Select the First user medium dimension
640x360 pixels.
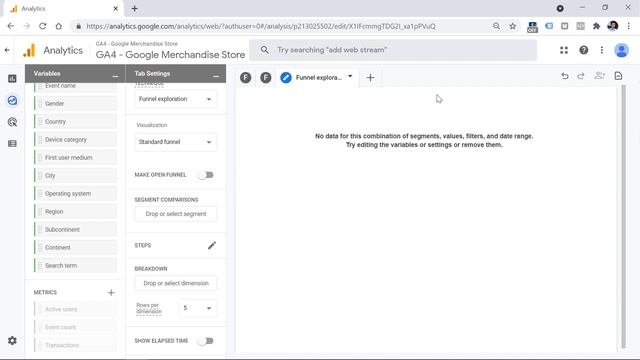coord(76,158)
